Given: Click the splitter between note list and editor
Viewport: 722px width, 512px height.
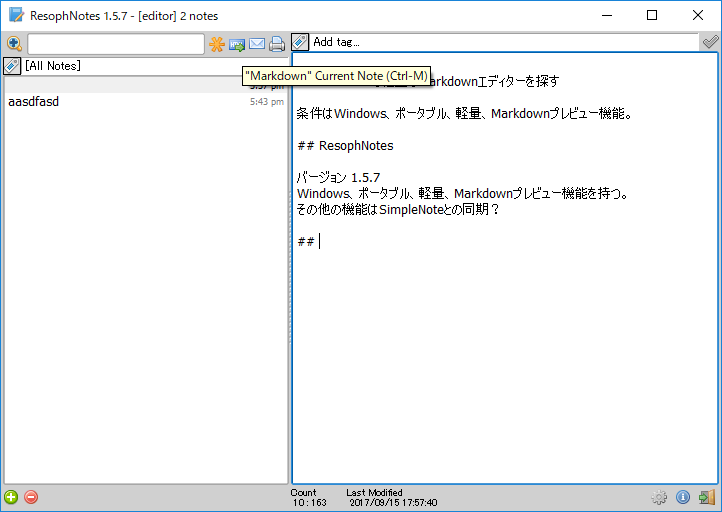Looking at the screenshot, I should point(290,267).
